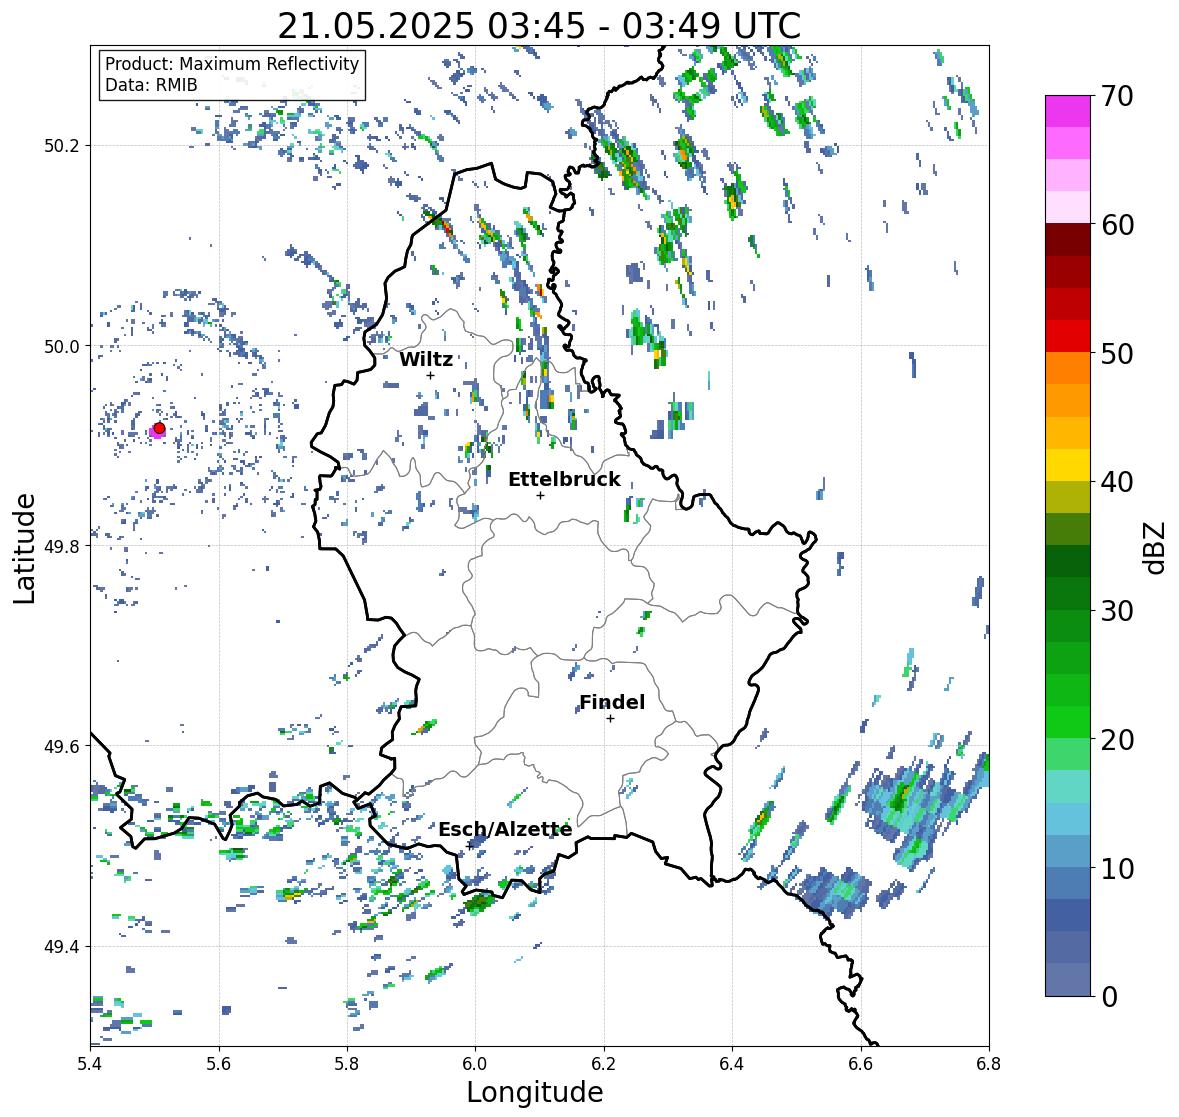Viewport: 1179px width, 1117px height.
Task: Click the 10 value on the colorbar
Action: click(x=1117, y=868)
